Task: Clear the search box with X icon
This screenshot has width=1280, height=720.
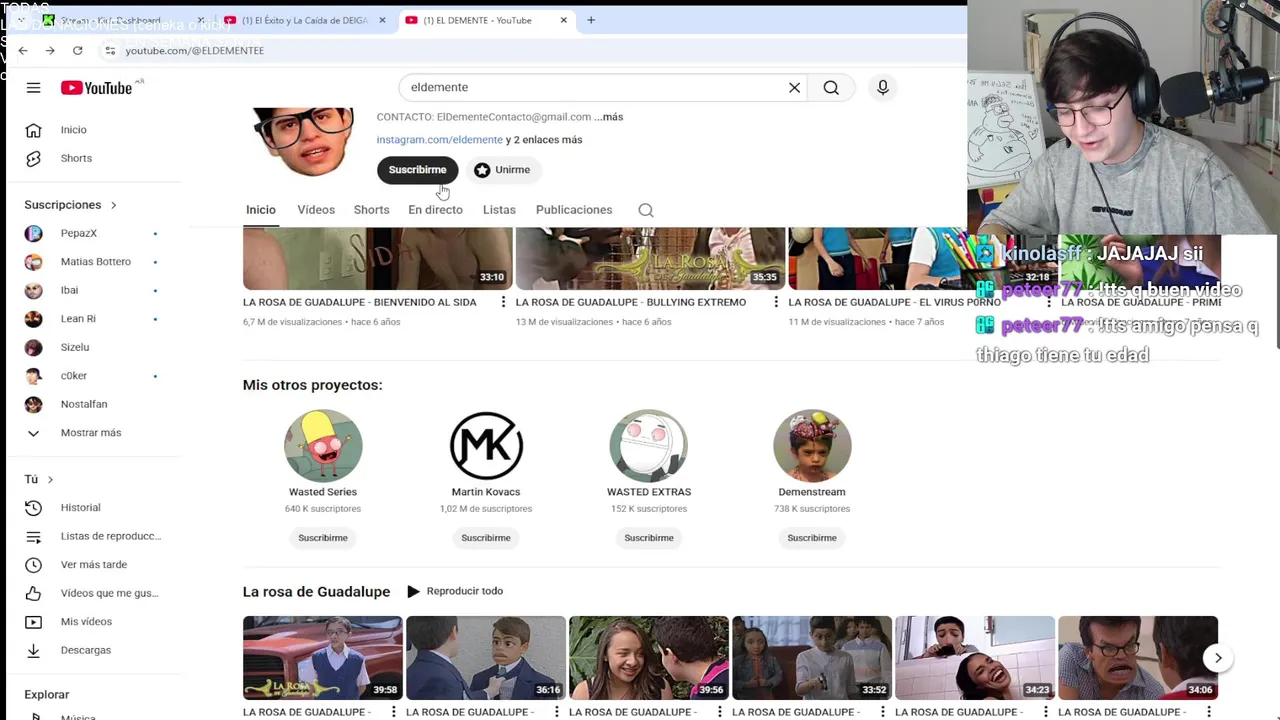Action: [794, 88]
